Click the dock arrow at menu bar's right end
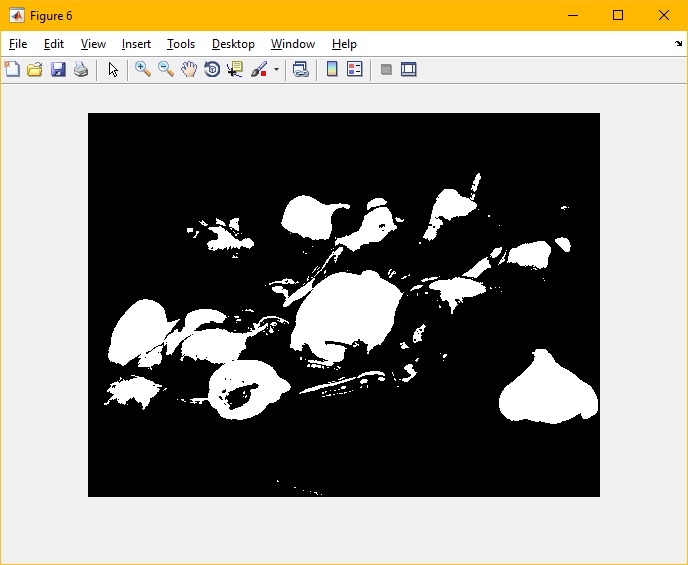 coord(678,44)
